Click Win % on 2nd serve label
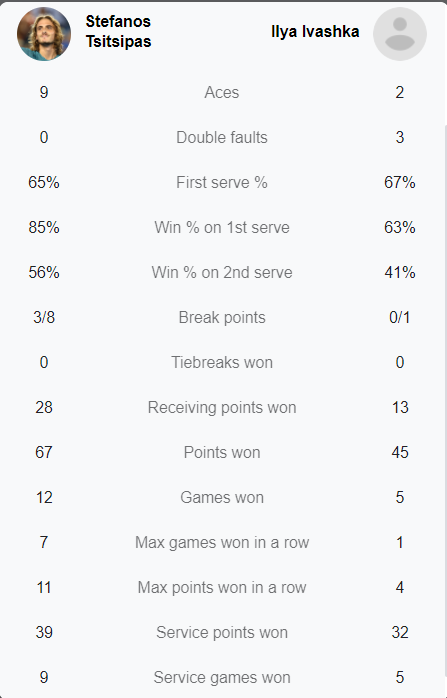The image size is (447, 698). click(222, 272)
